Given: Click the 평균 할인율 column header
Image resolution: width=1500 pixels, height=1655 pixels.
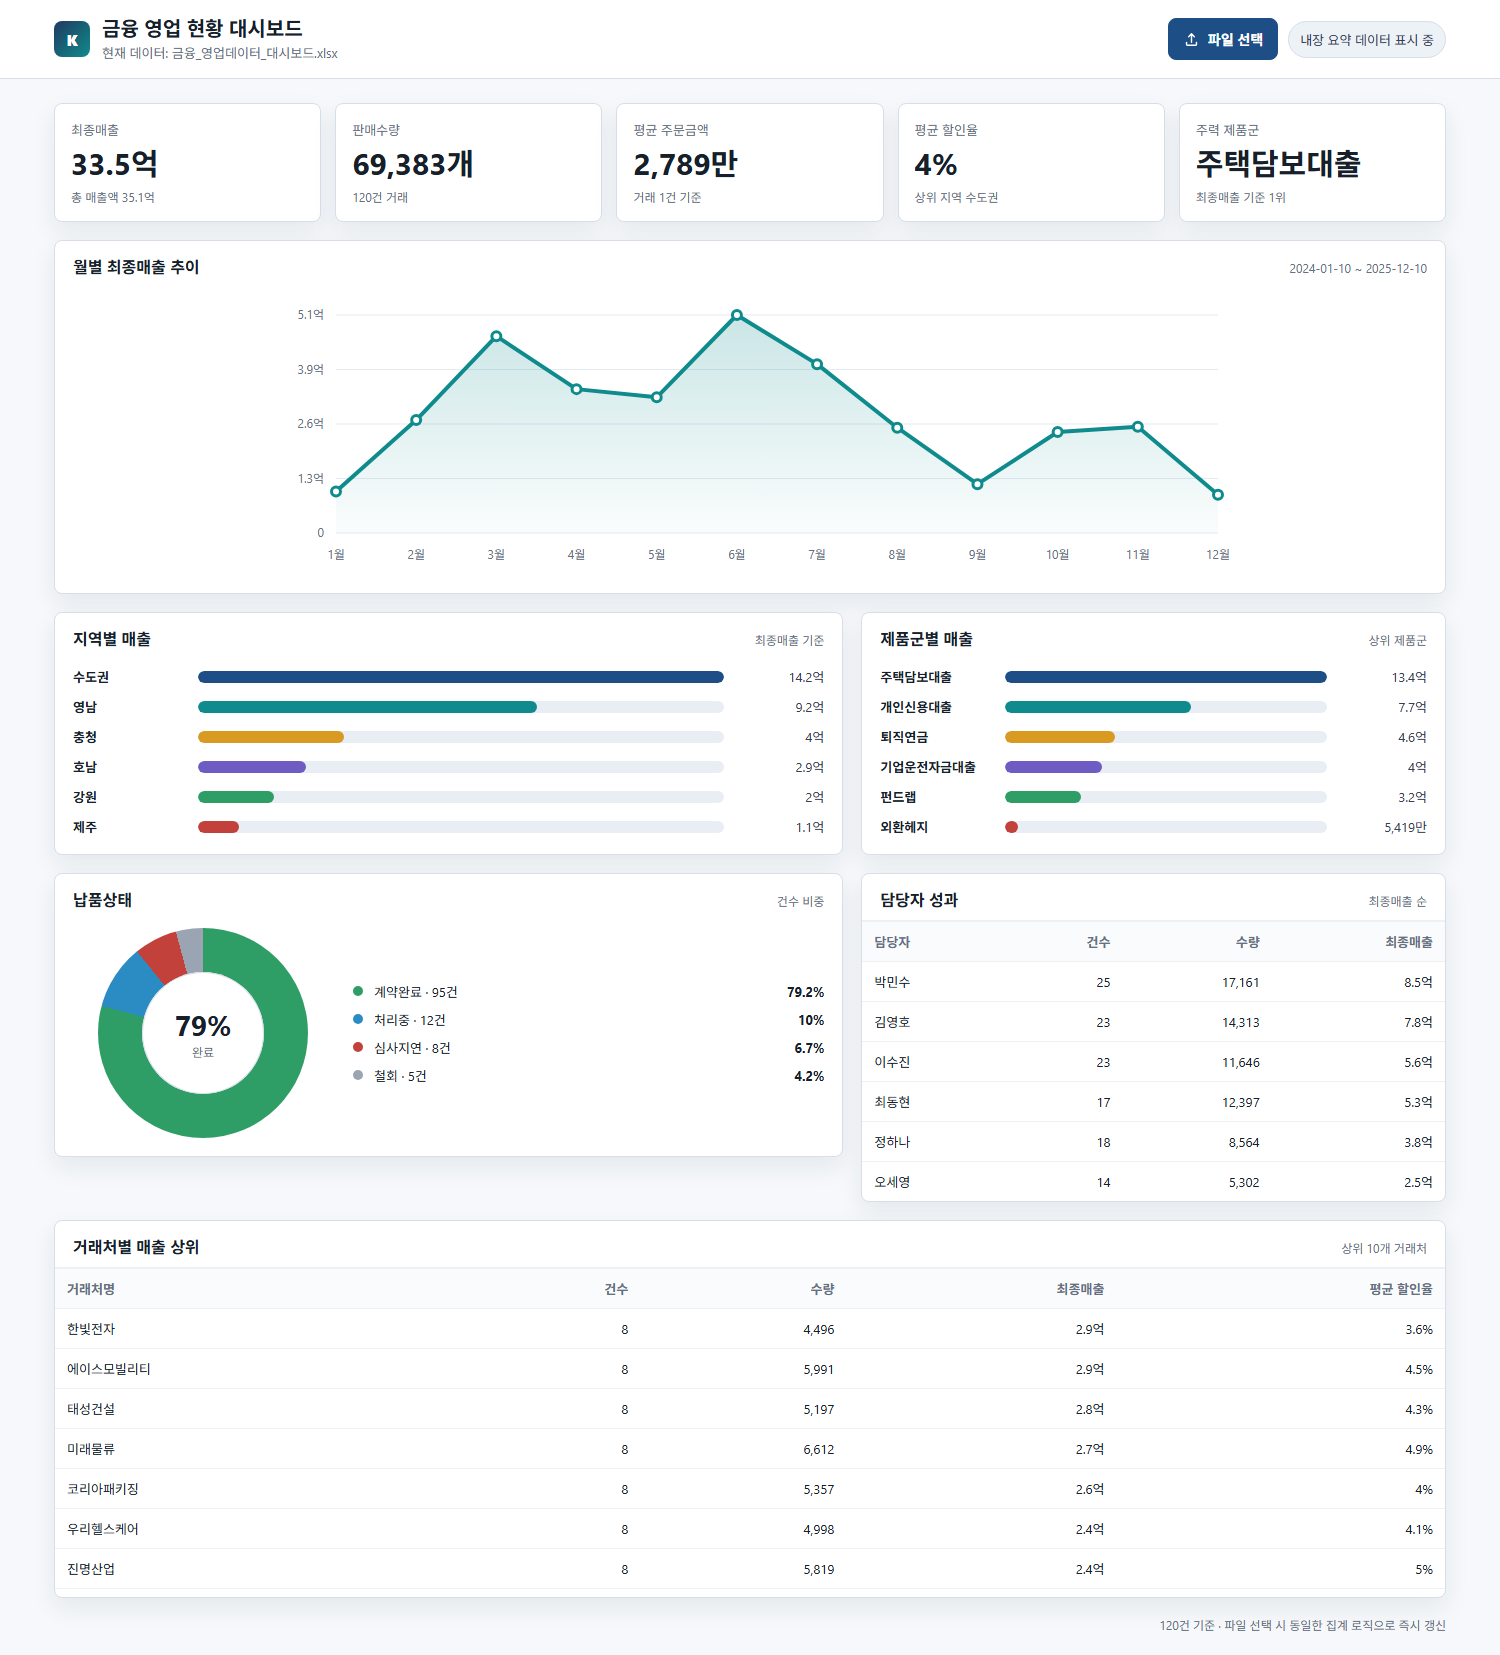Looking at the screenshot, I should click(x=1400, y=1289).
